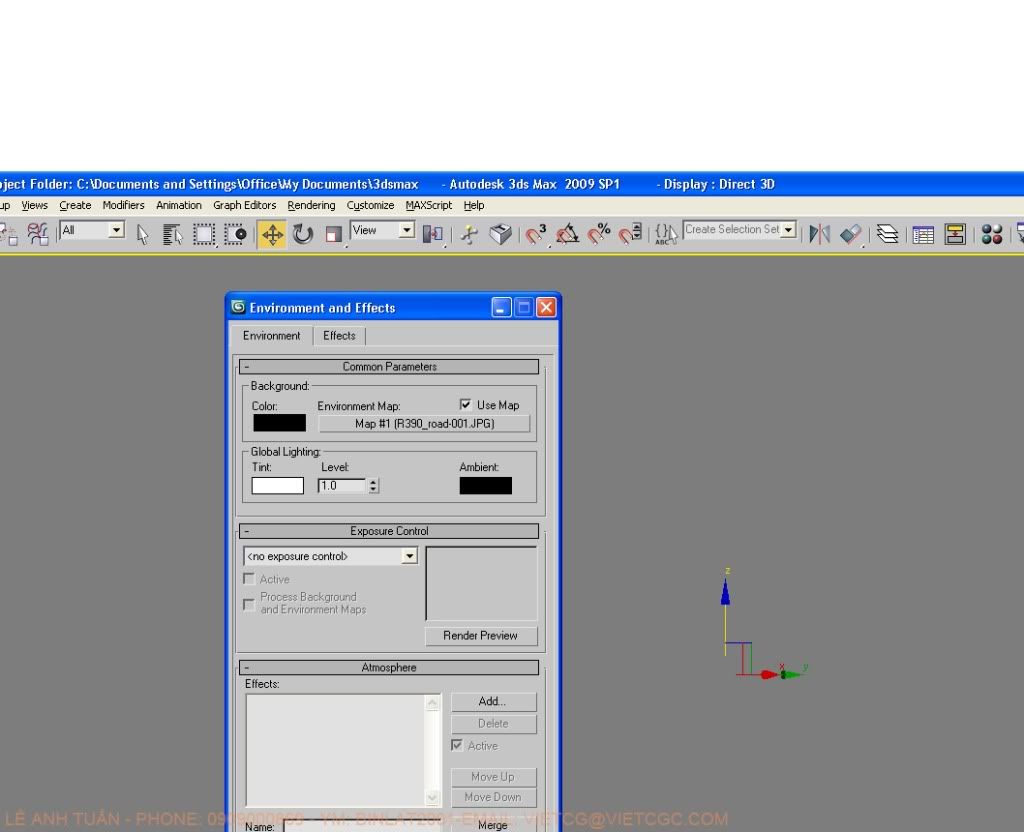Activate the Select and Scale tool
Image resolution: width=1024 pixels, height=832 pixels.
334,234
